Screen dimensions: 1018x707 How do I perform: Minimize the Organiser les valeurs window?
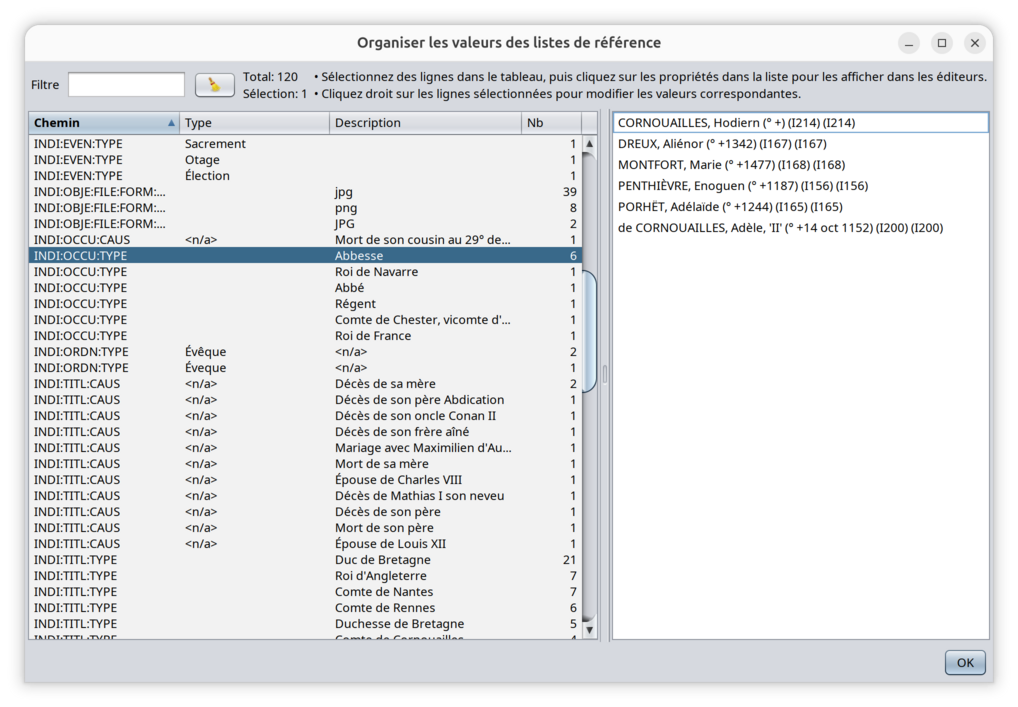tap(909, 43)
